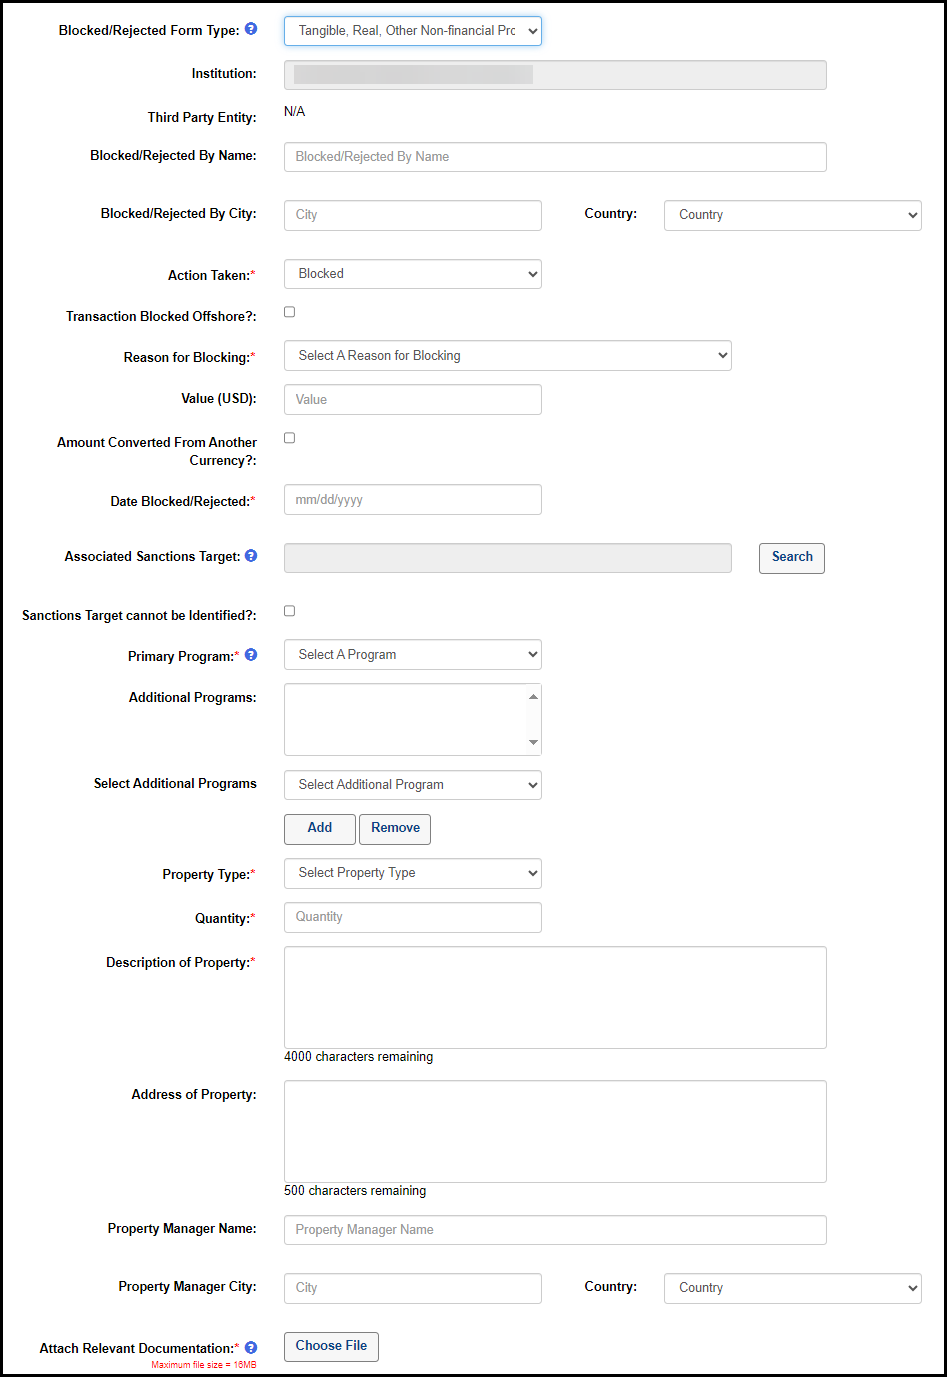The height and width of the screenshot is (1377, 947).
Task: Tick Sanctions Target cannot be Identified checkbox
Action: 290,611
